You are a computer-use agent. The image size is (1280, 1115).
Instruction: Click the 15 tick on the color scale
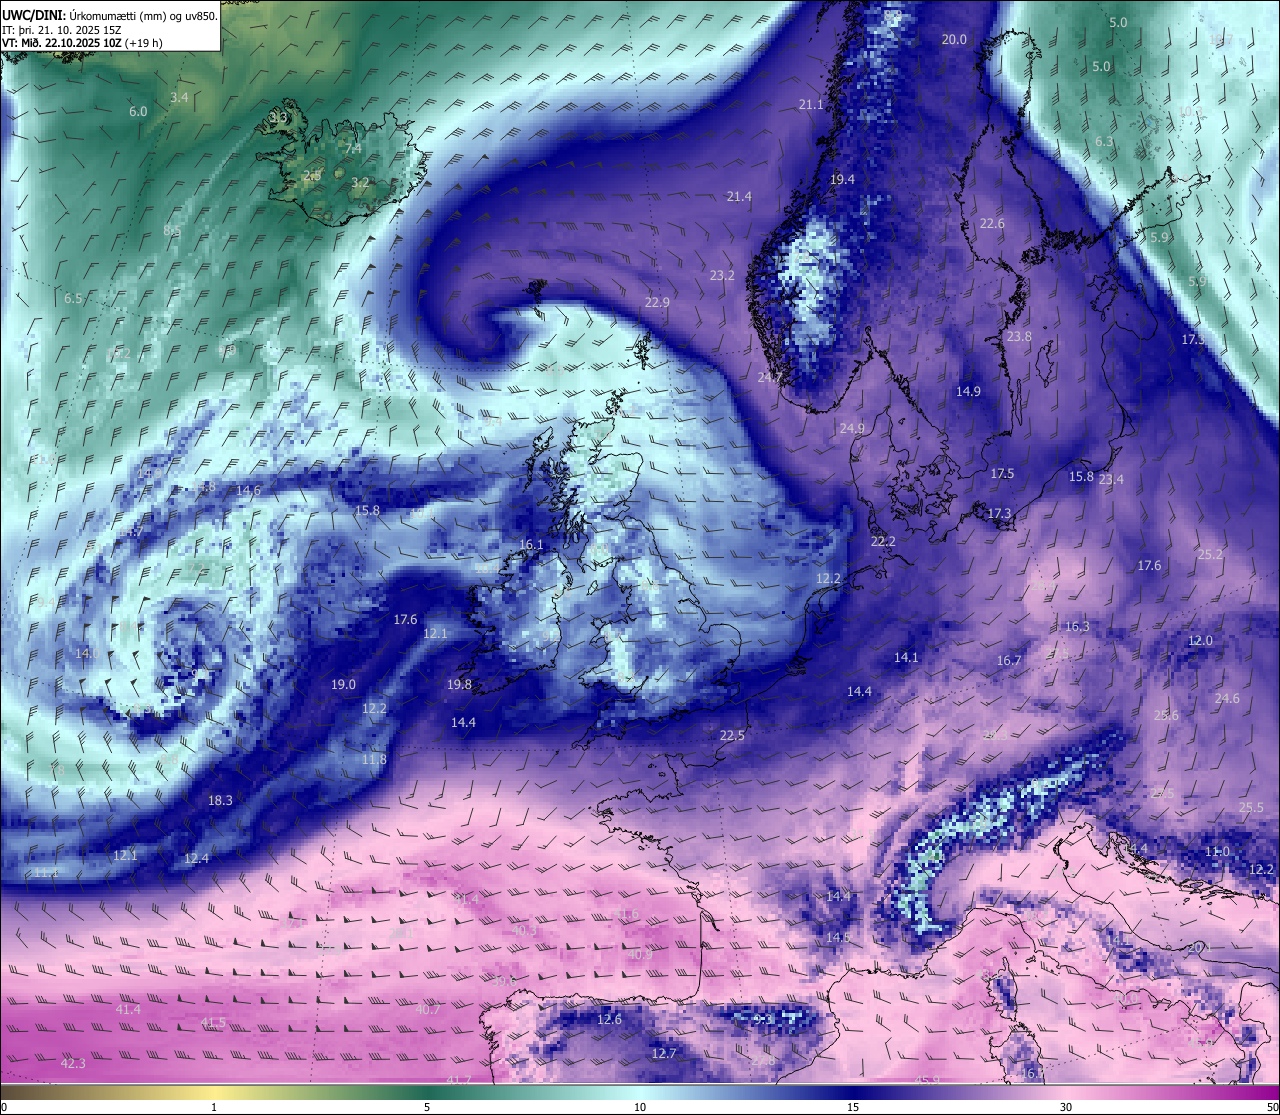(853, 1107)
